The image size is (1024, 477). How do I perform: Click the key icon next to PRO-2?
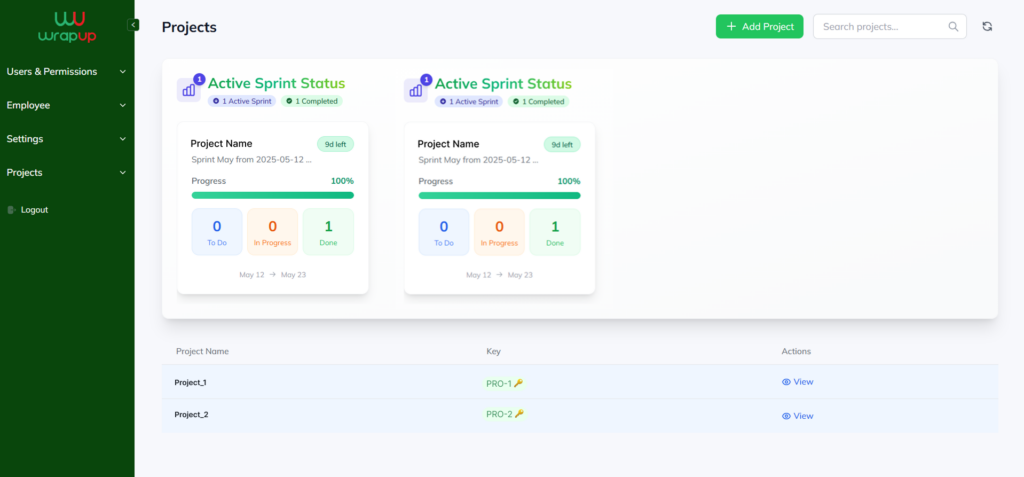pos(519,414)
